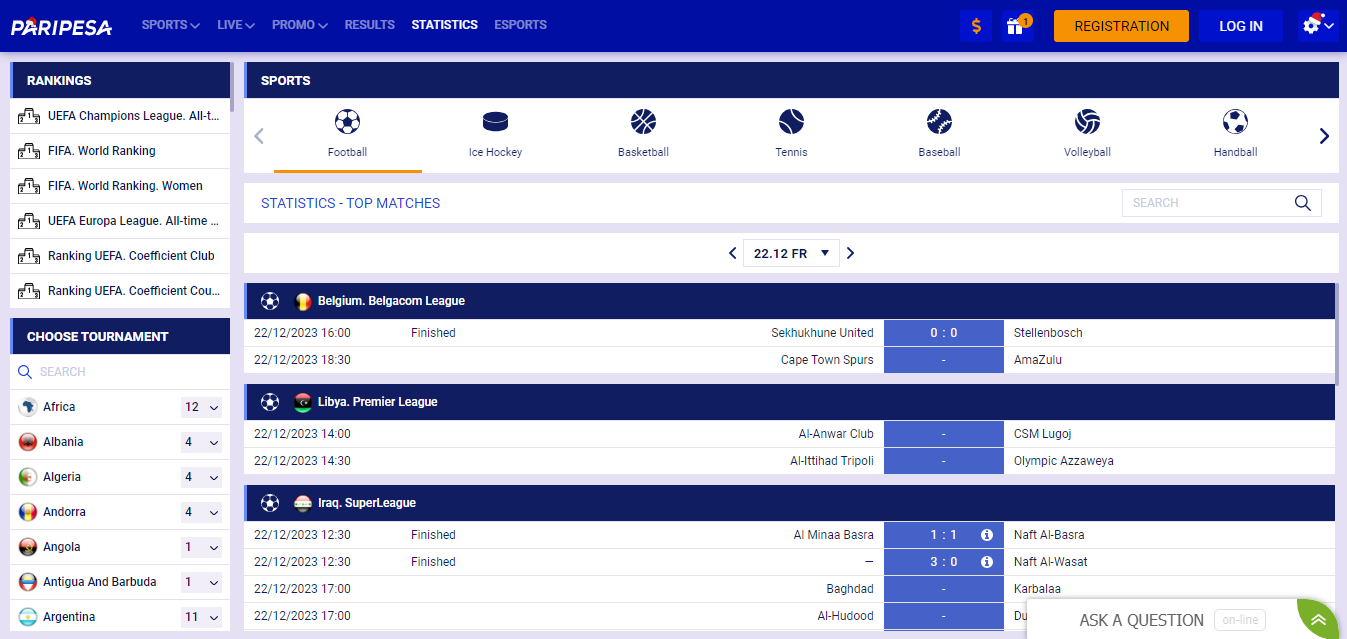
Task: Click the Olympic Azzaweya team name
Action: pyautogui.click(x=1064, y=461)
